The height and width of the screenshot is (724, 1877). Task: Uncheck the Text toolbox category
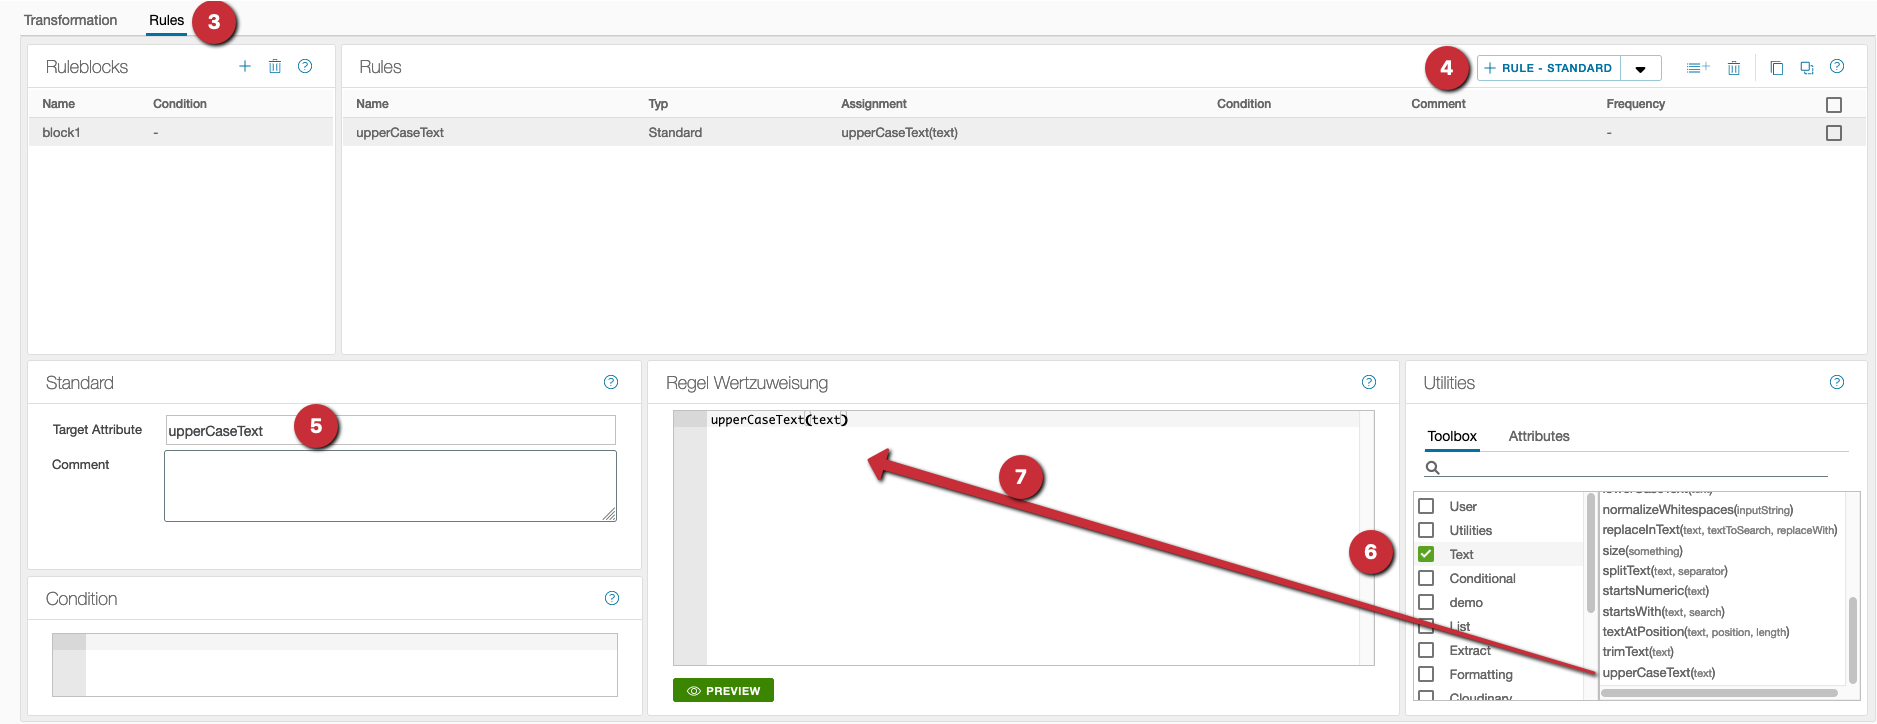coord(1426,554)
